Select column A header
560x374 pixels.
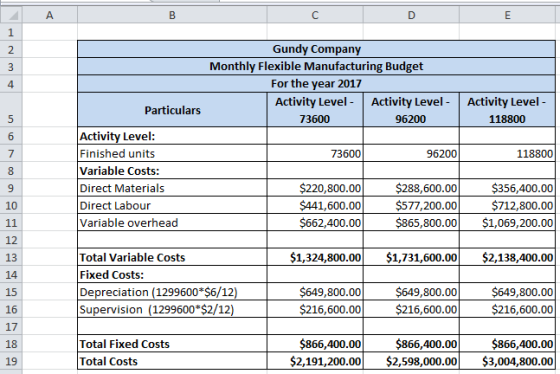coord(50,15)
